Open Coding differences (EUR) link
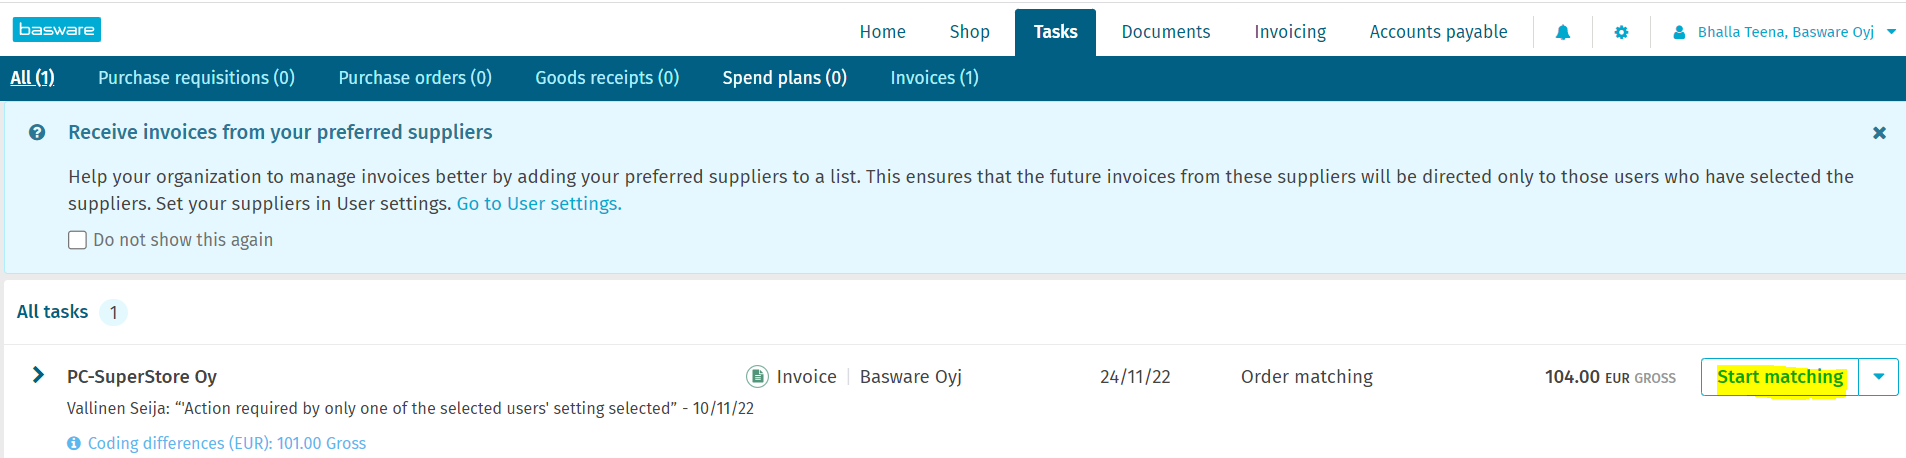The height and width of the screenshot is (458, 1906). click(227, 443)
